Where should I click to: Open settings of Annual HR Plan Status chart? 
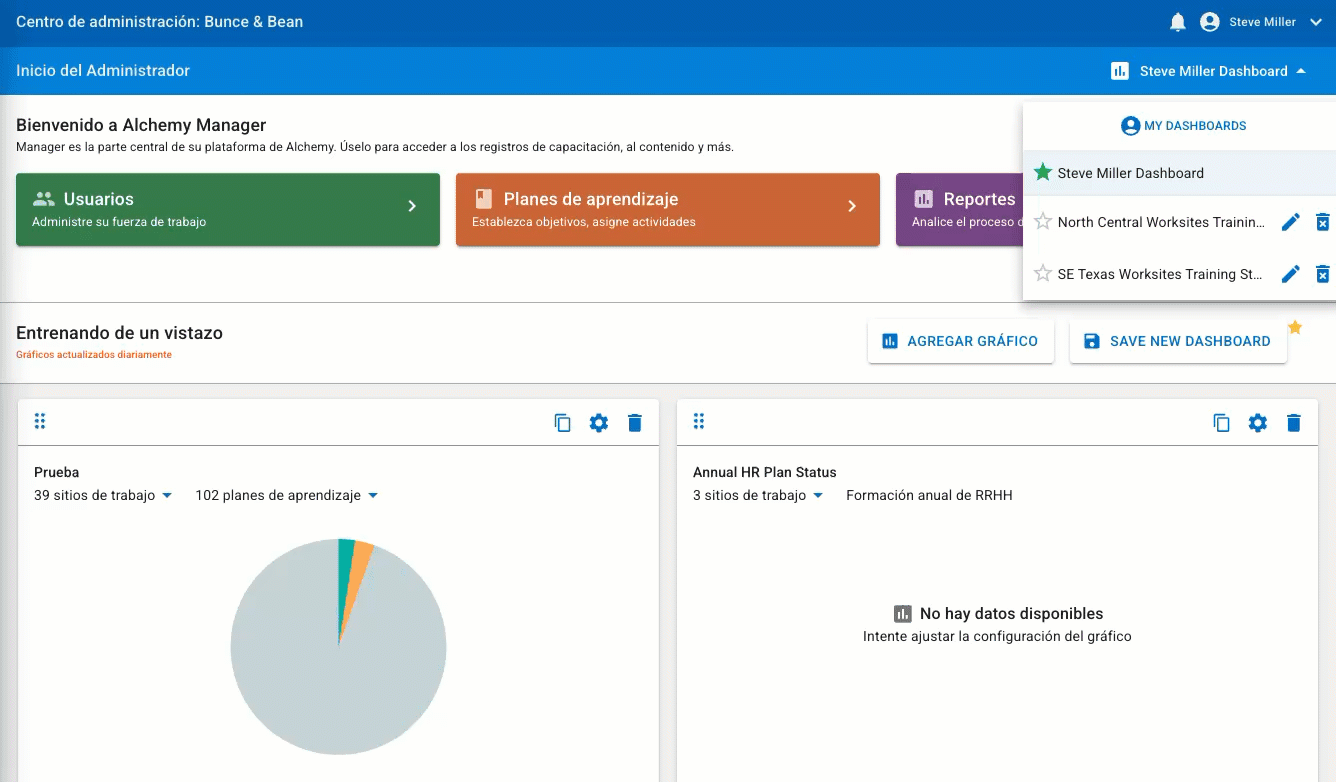[1258, 423]
